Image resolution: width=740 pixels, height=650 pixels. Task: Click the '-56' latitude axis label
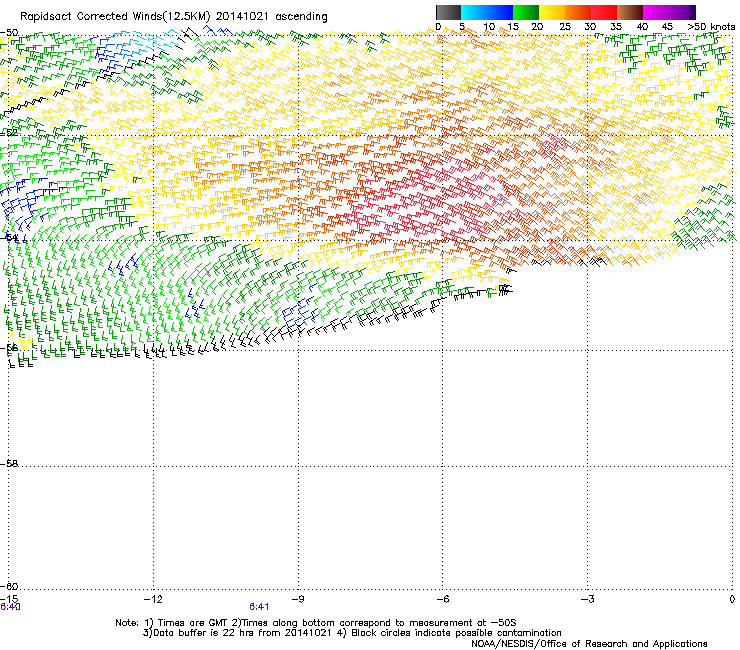pyautogui.click(x=9, y=347)
